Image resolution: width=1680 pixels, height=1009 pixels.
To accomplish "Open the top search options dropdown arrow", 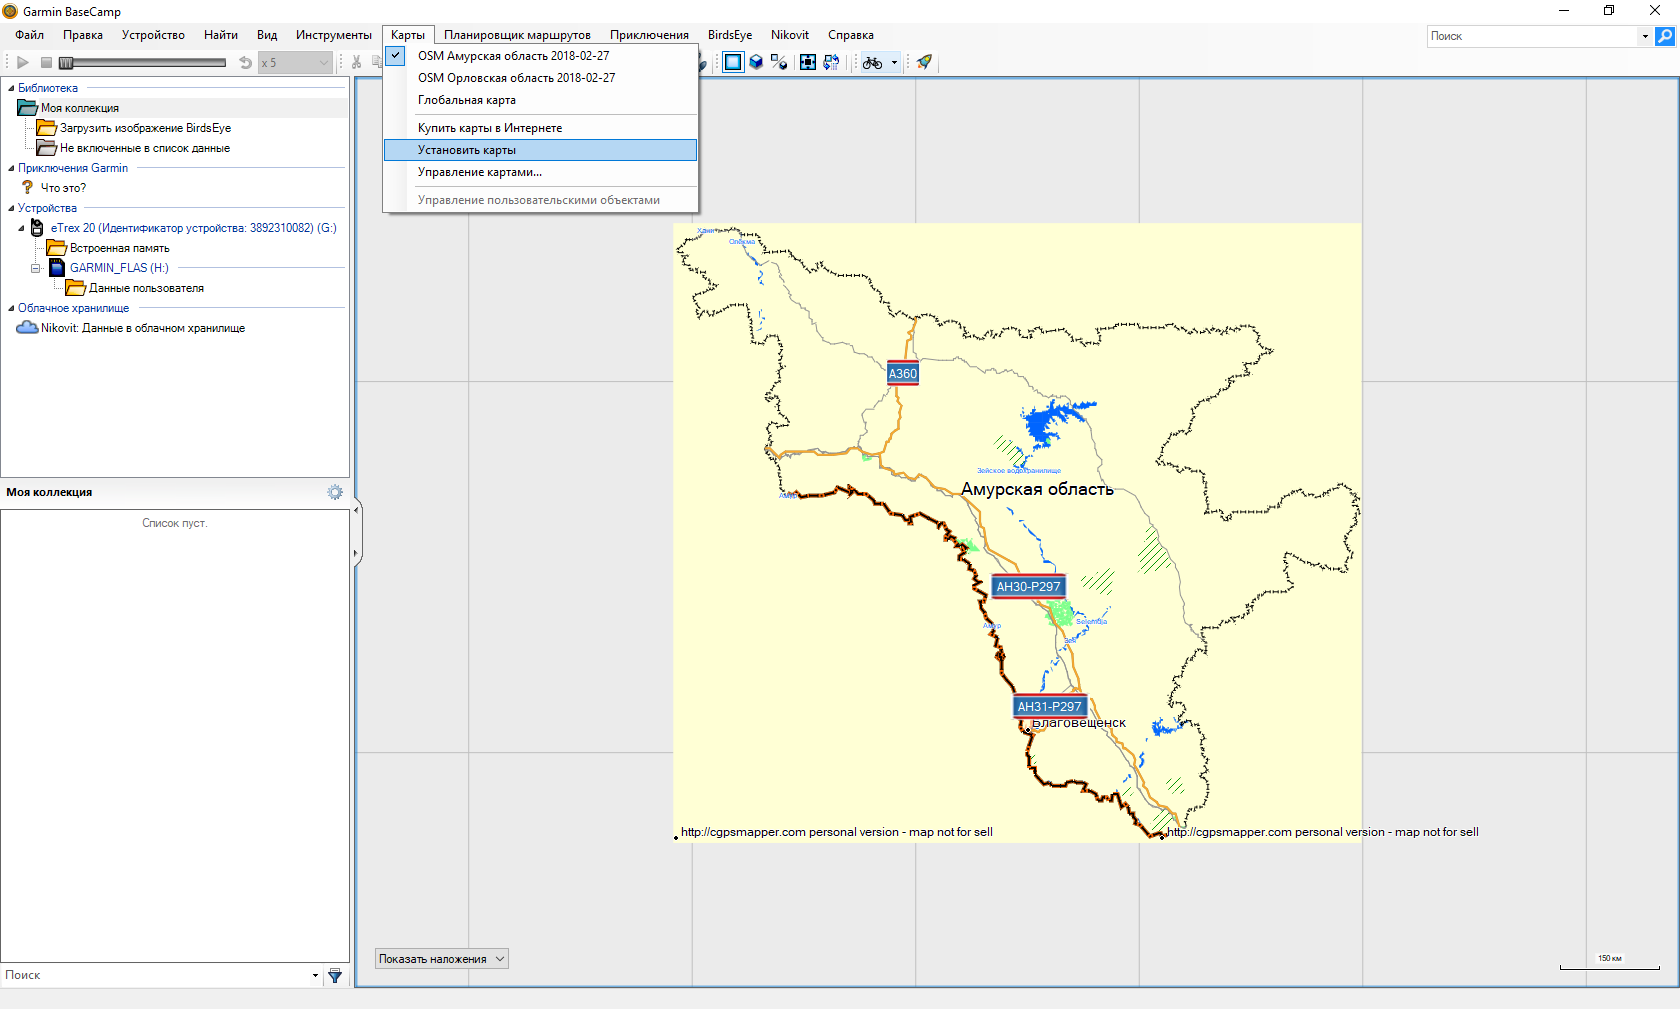I will (1645, 36).
